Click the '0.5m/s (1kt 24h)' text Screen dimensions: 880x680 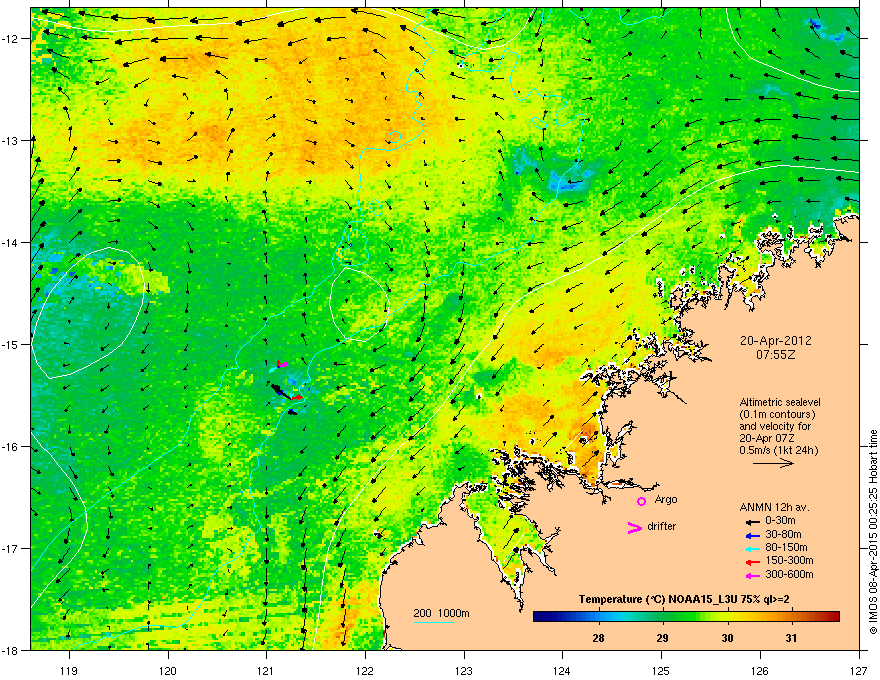pos(778,450)
